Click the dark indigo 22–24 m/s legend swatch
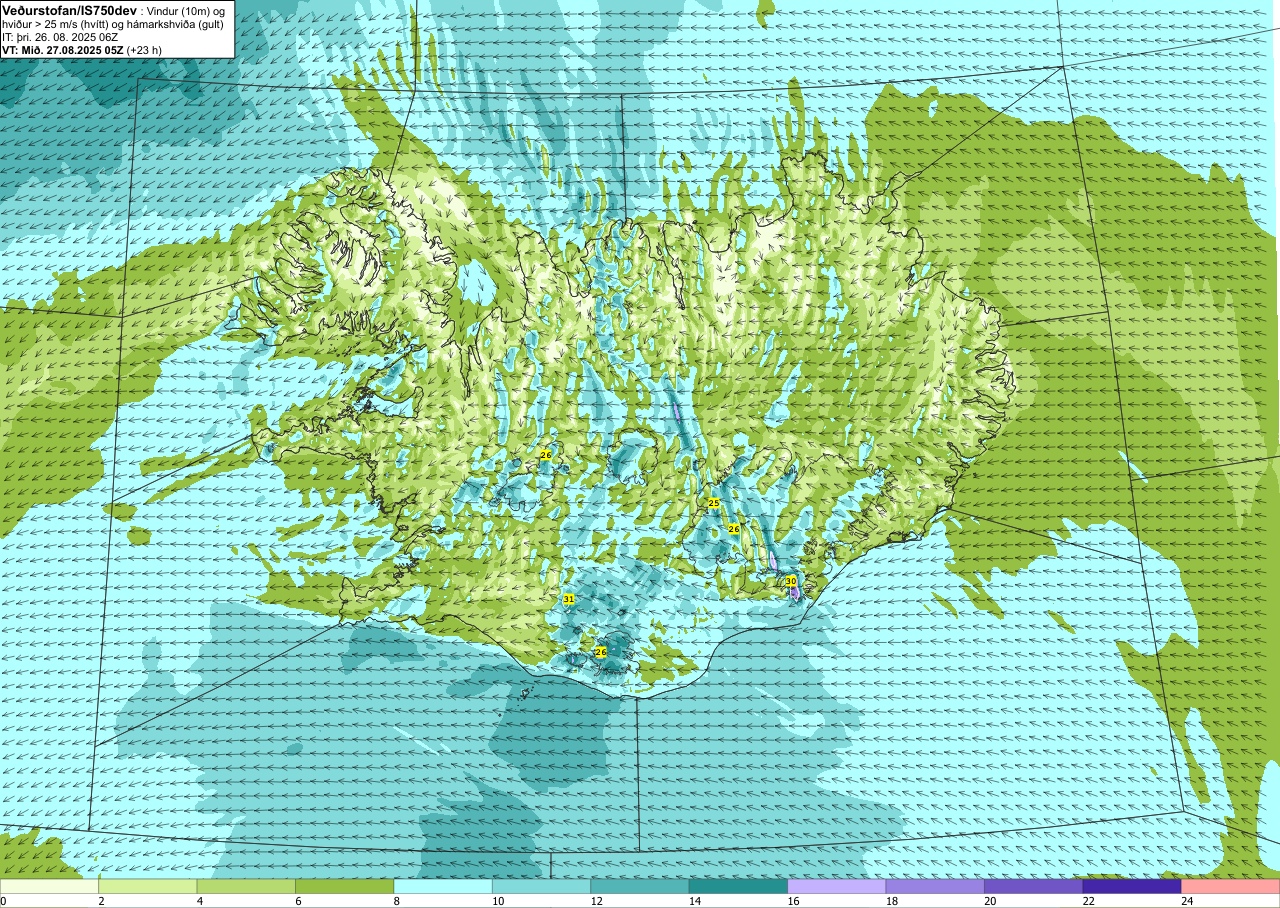1280x908 pixels. click(x=1132, y=886)
